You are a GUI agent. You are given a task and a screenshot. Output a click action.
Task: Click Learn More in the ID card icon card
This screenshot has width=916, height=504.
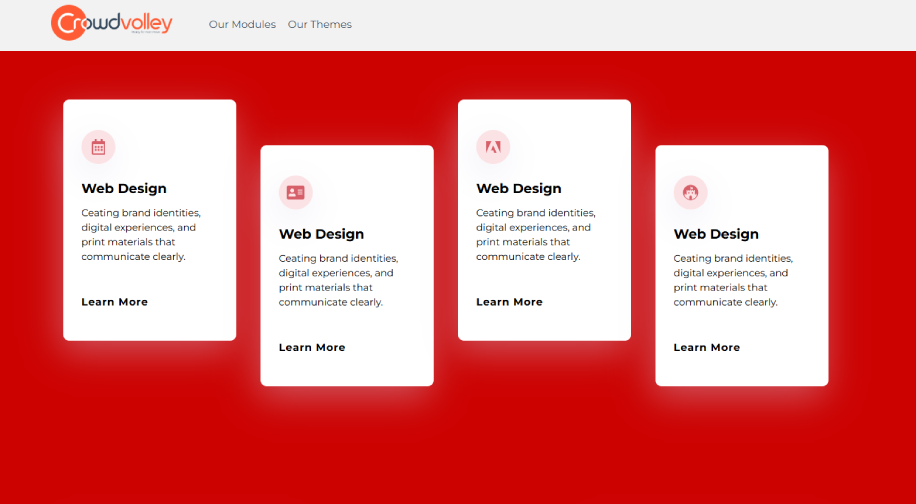312,348
